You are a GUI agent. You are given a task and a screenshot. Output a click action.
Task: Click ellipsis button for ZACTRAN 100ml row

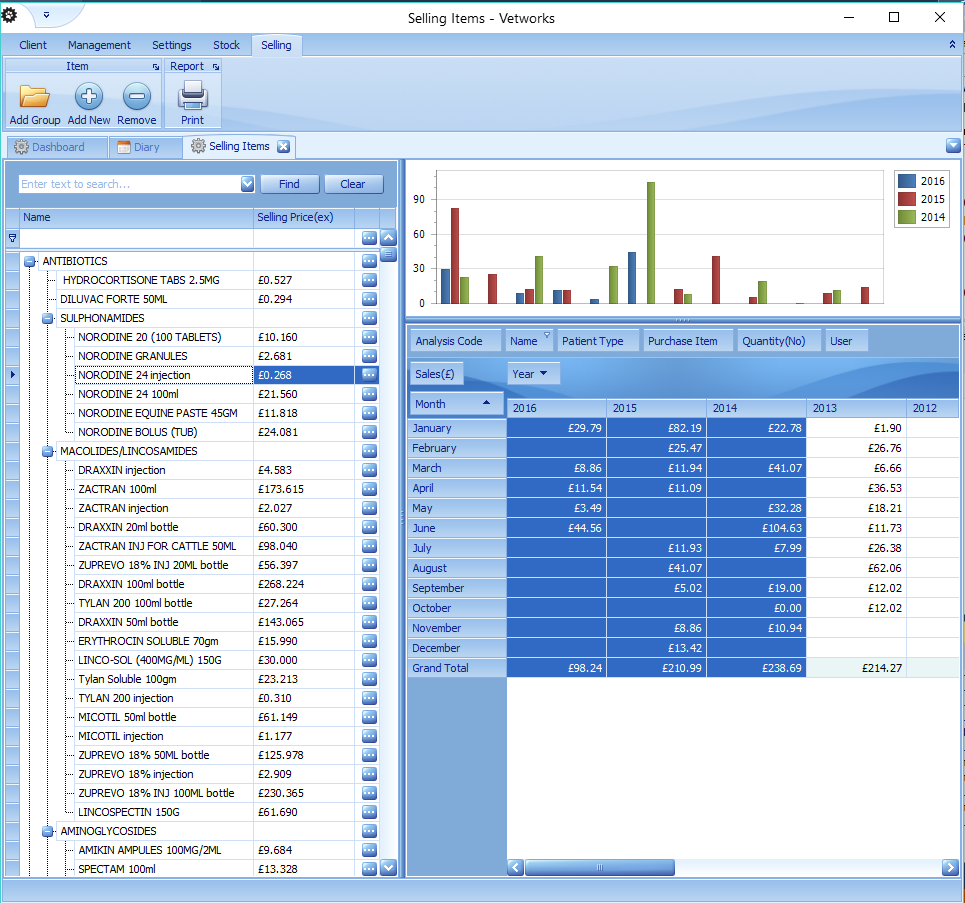[x=369, y=489]
